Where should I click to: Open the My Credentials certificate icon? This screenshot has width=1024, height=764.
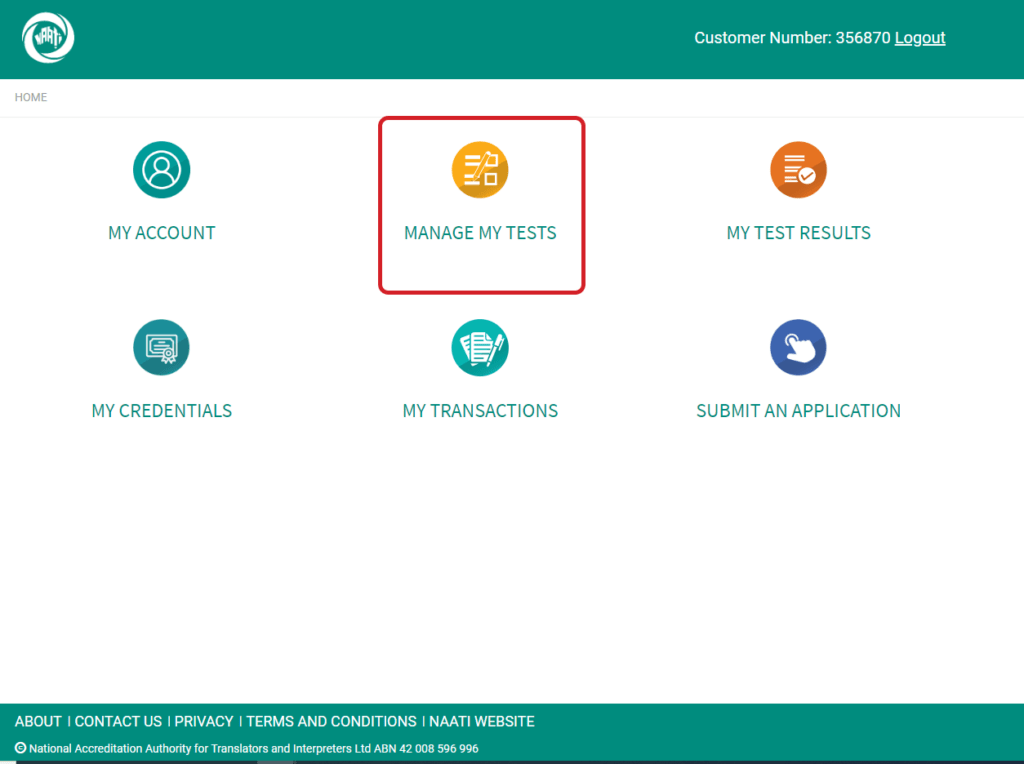pos(161,348)
